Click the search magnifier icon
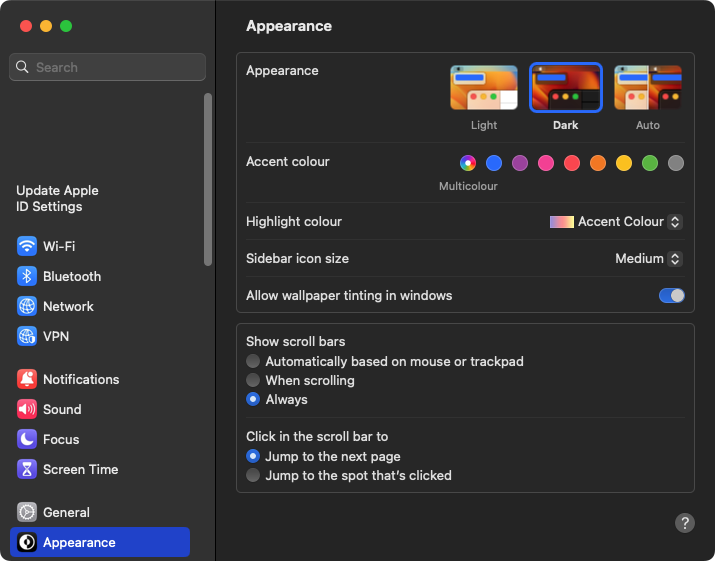715x561 pixels. (x=22, y=67)
